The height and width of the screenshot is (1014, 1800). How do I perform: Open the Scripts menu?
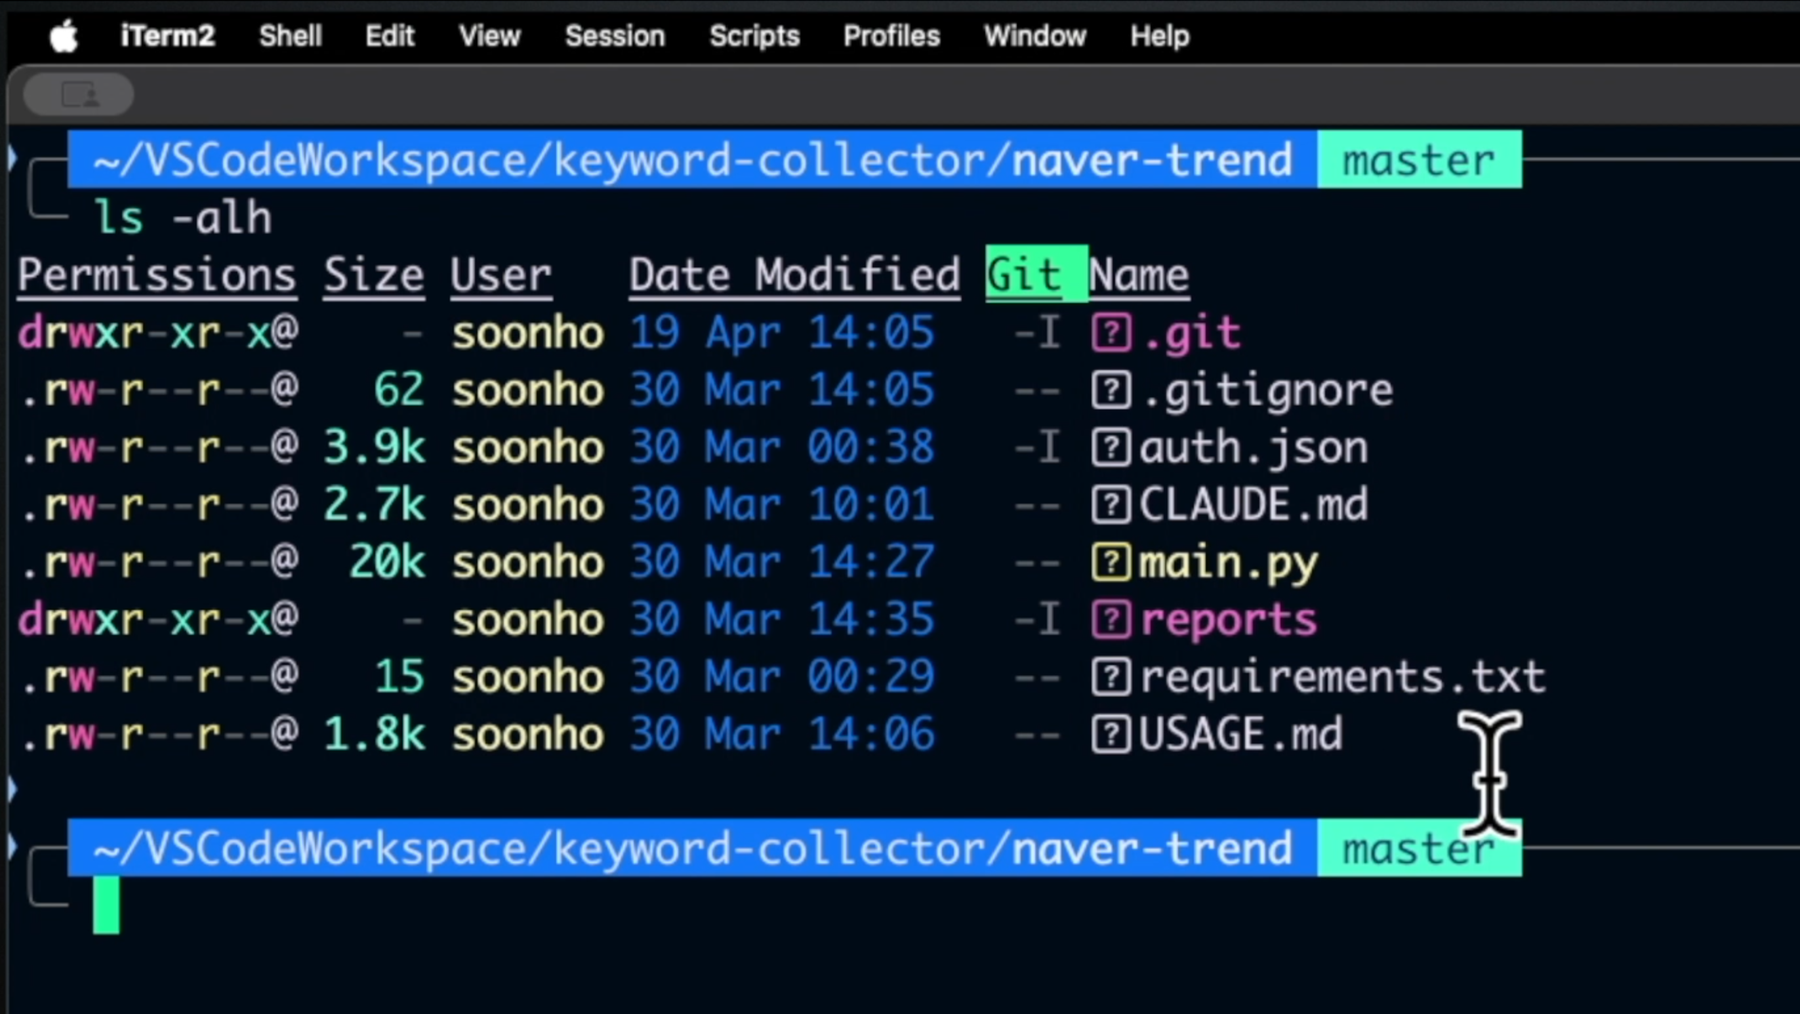754,36
